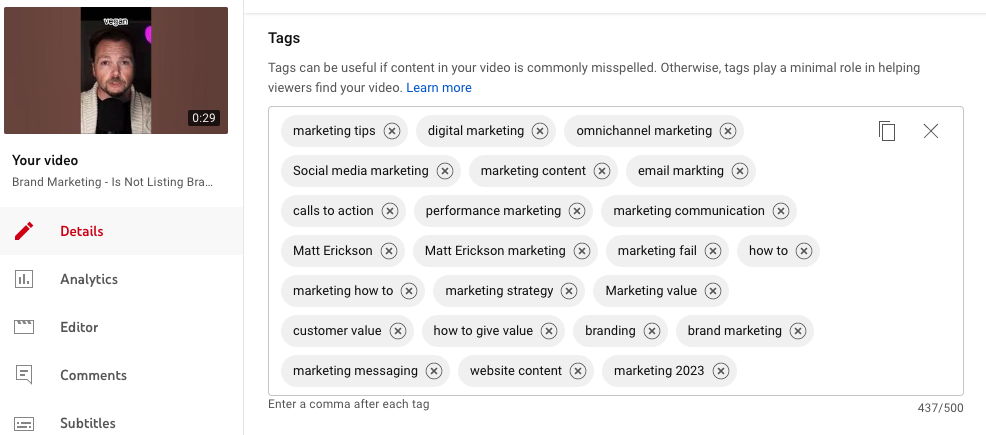The height and width of the screenshot is (435, 986).
Task: Click the 'website content' tag label
Action: coord(516,371)
